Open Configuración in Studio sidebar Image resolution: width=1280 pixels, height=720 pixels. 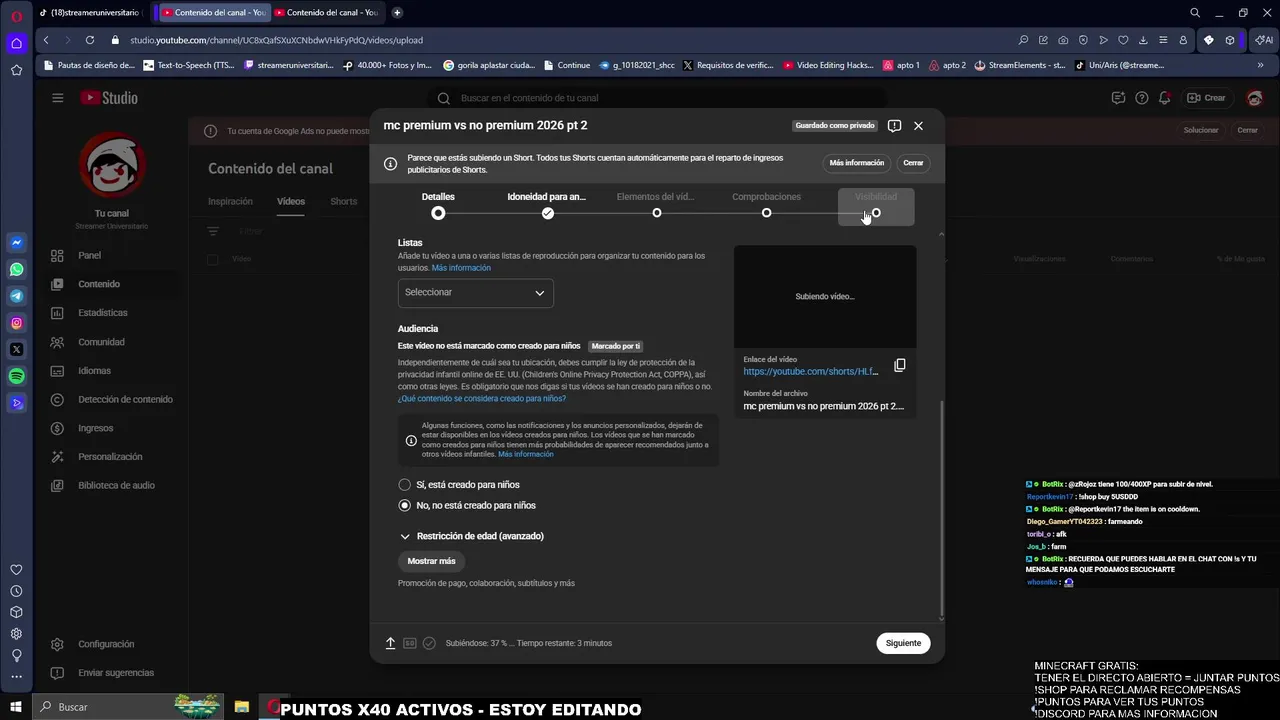106,644
